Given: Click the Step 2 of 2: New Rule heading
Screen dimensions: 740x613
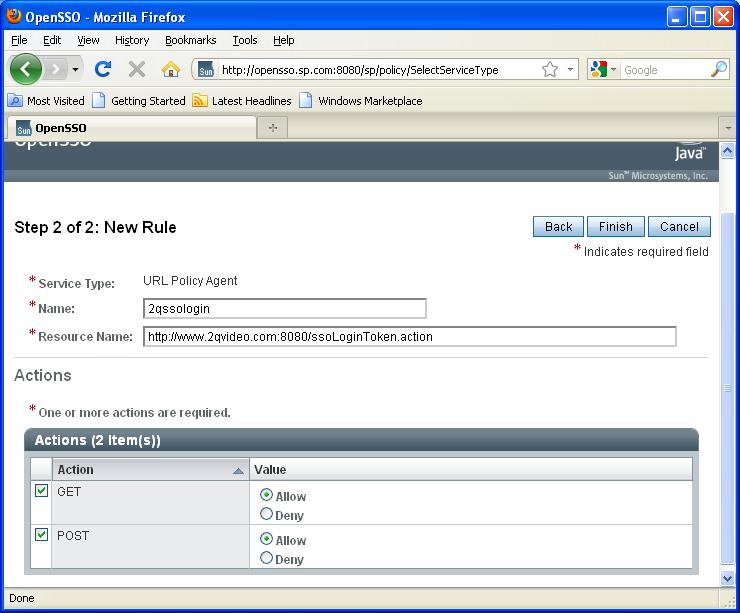Looking at the screenshot, I should [95, 227].
